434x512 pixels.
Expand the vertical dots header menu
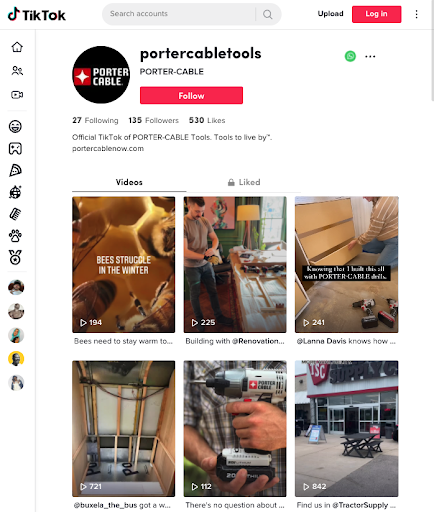[416, 14]
